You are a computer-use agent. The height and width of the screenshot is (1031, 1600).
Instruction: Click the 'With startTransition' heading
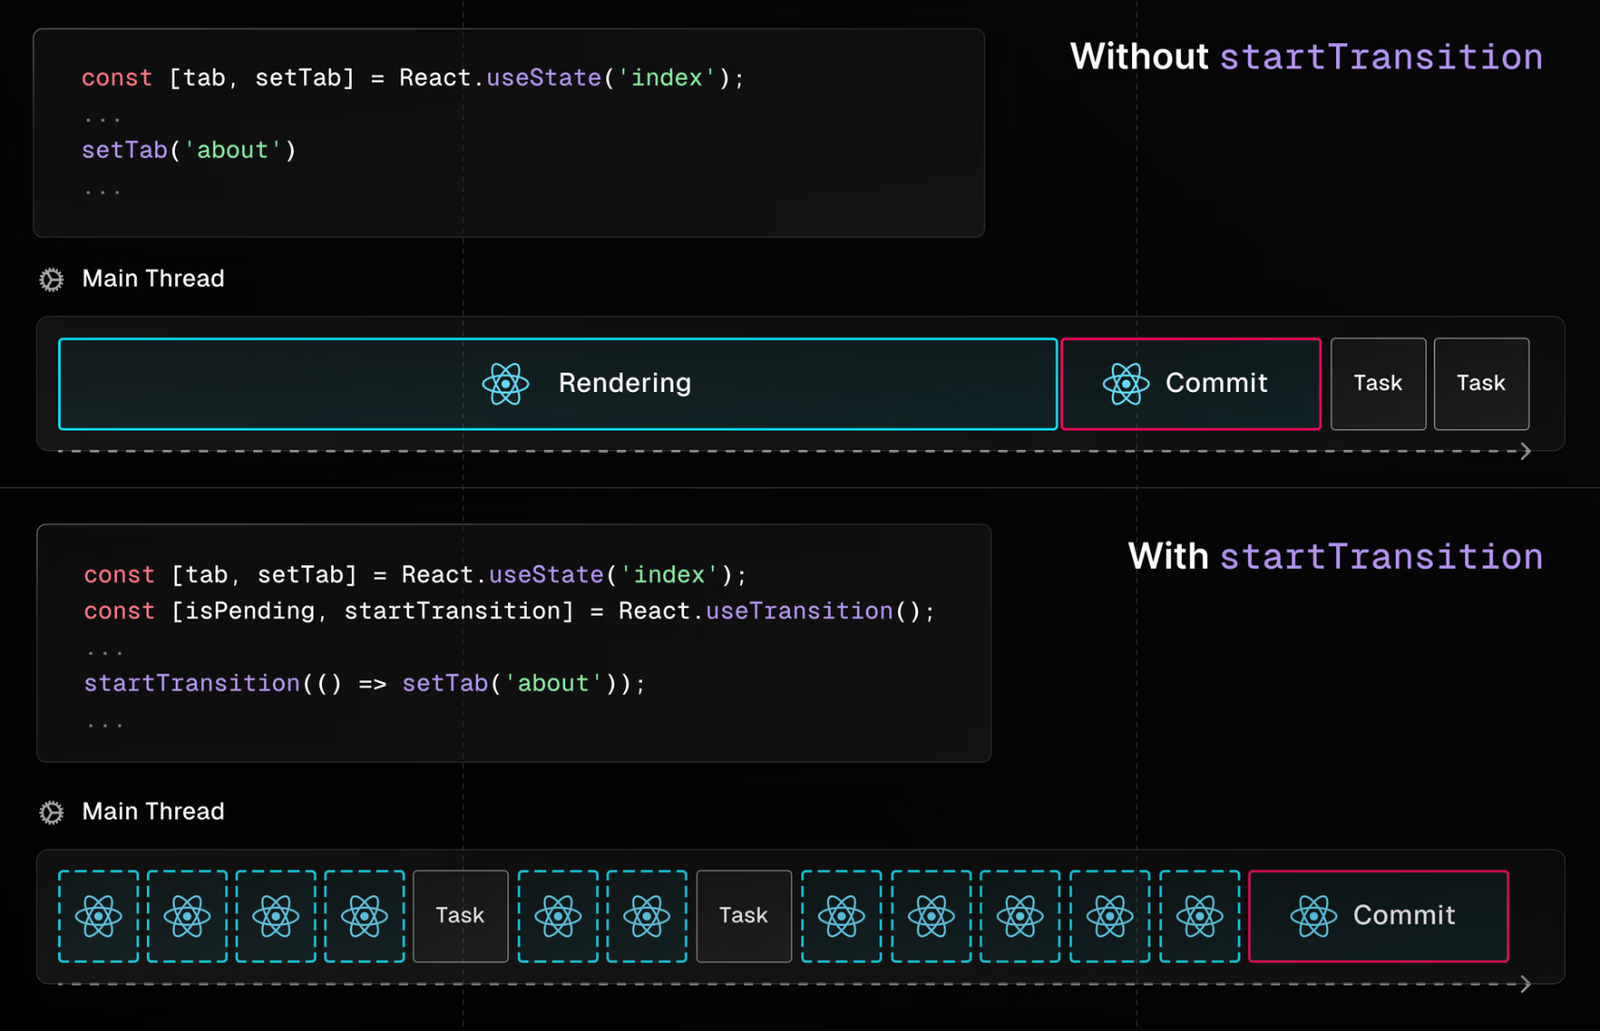(1335, 557)
